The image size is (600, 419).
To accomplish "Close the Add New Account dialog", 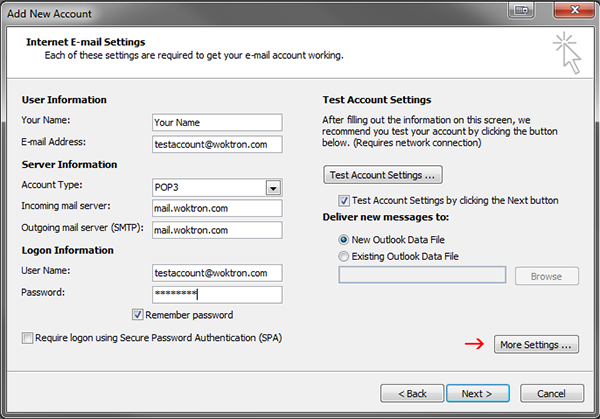I will coord(574,10).
